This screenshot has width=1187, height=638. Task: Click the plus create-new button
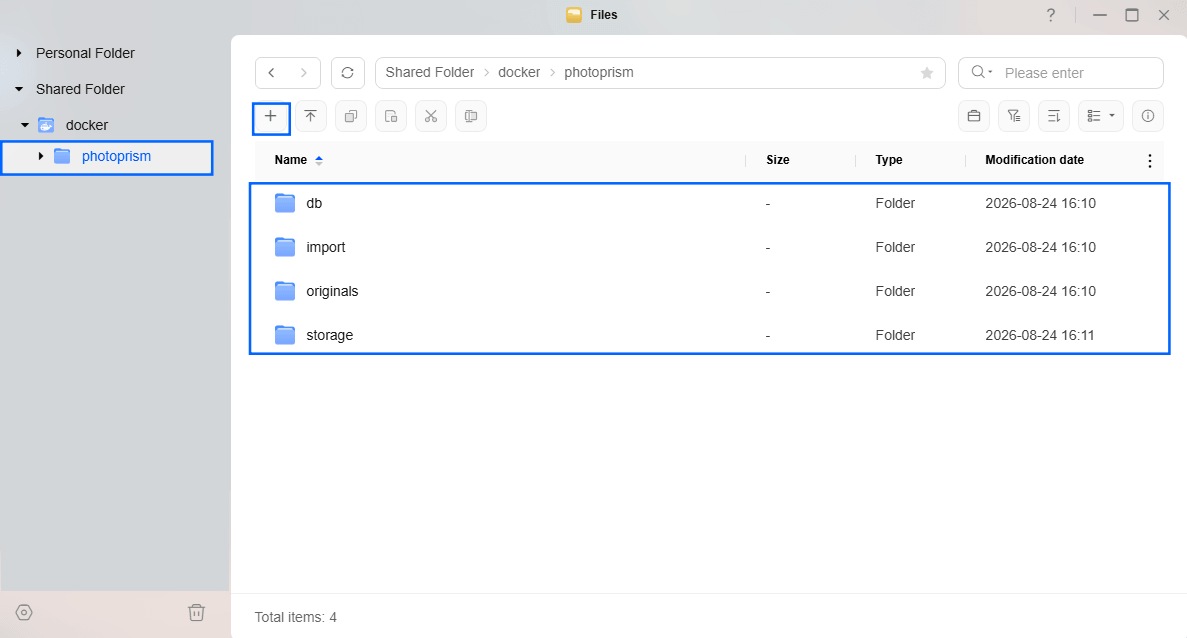(270, 117)
